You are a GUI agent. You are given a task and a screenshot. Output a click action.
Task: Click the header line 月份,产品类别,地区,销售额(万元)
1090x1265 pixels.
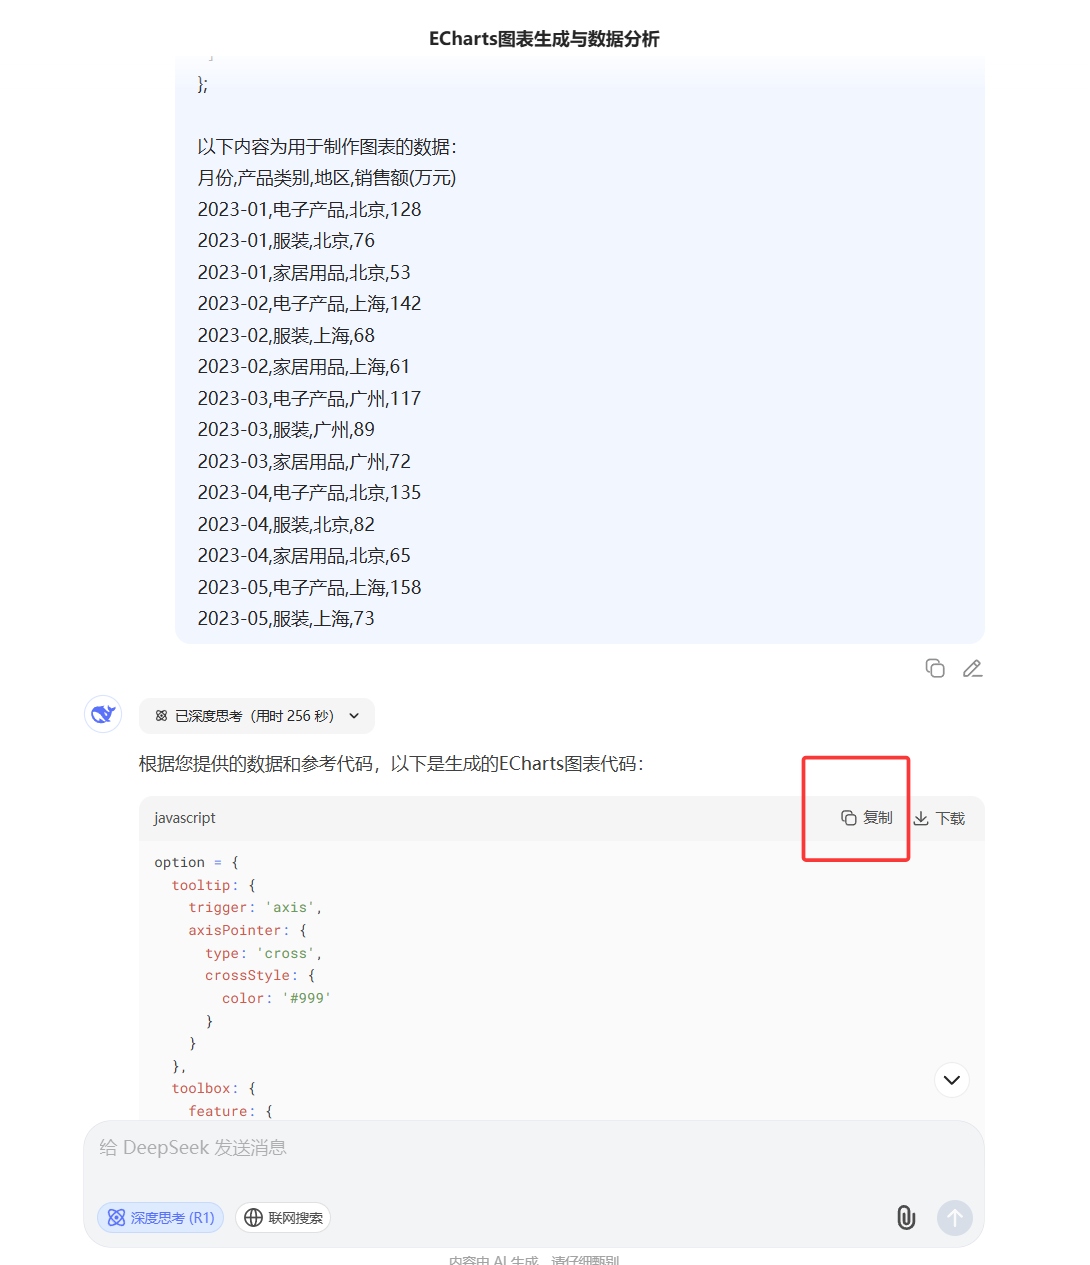327,178
